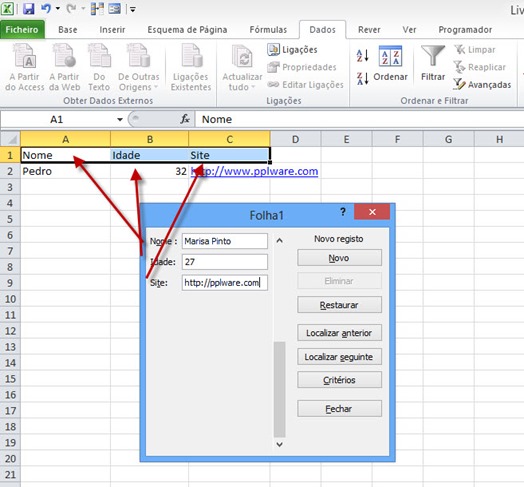Open the Ordenar sort dialog icon

click(390, 64)
